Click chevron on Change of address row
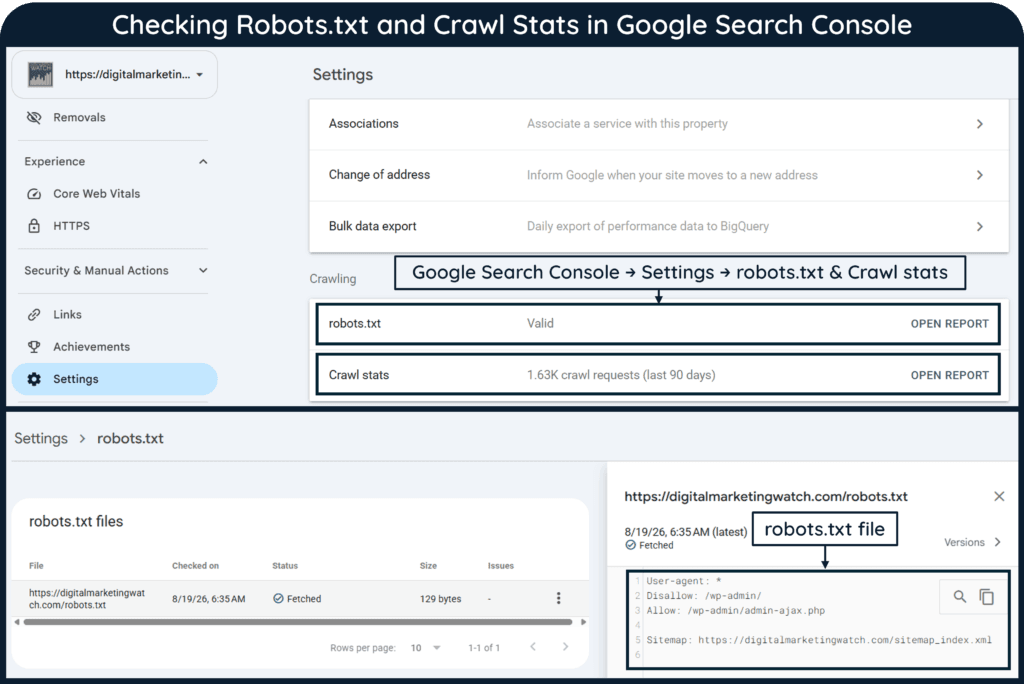1024x684 pixels. pos(980,175)
